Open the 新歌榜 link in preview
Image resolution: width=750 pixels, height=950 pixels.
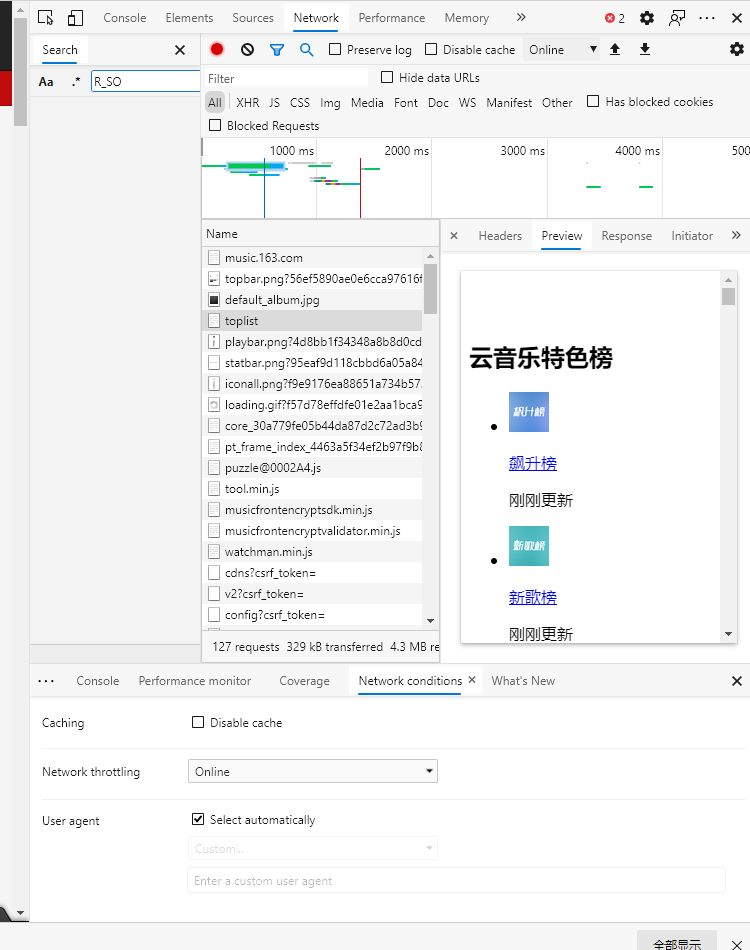533,597
